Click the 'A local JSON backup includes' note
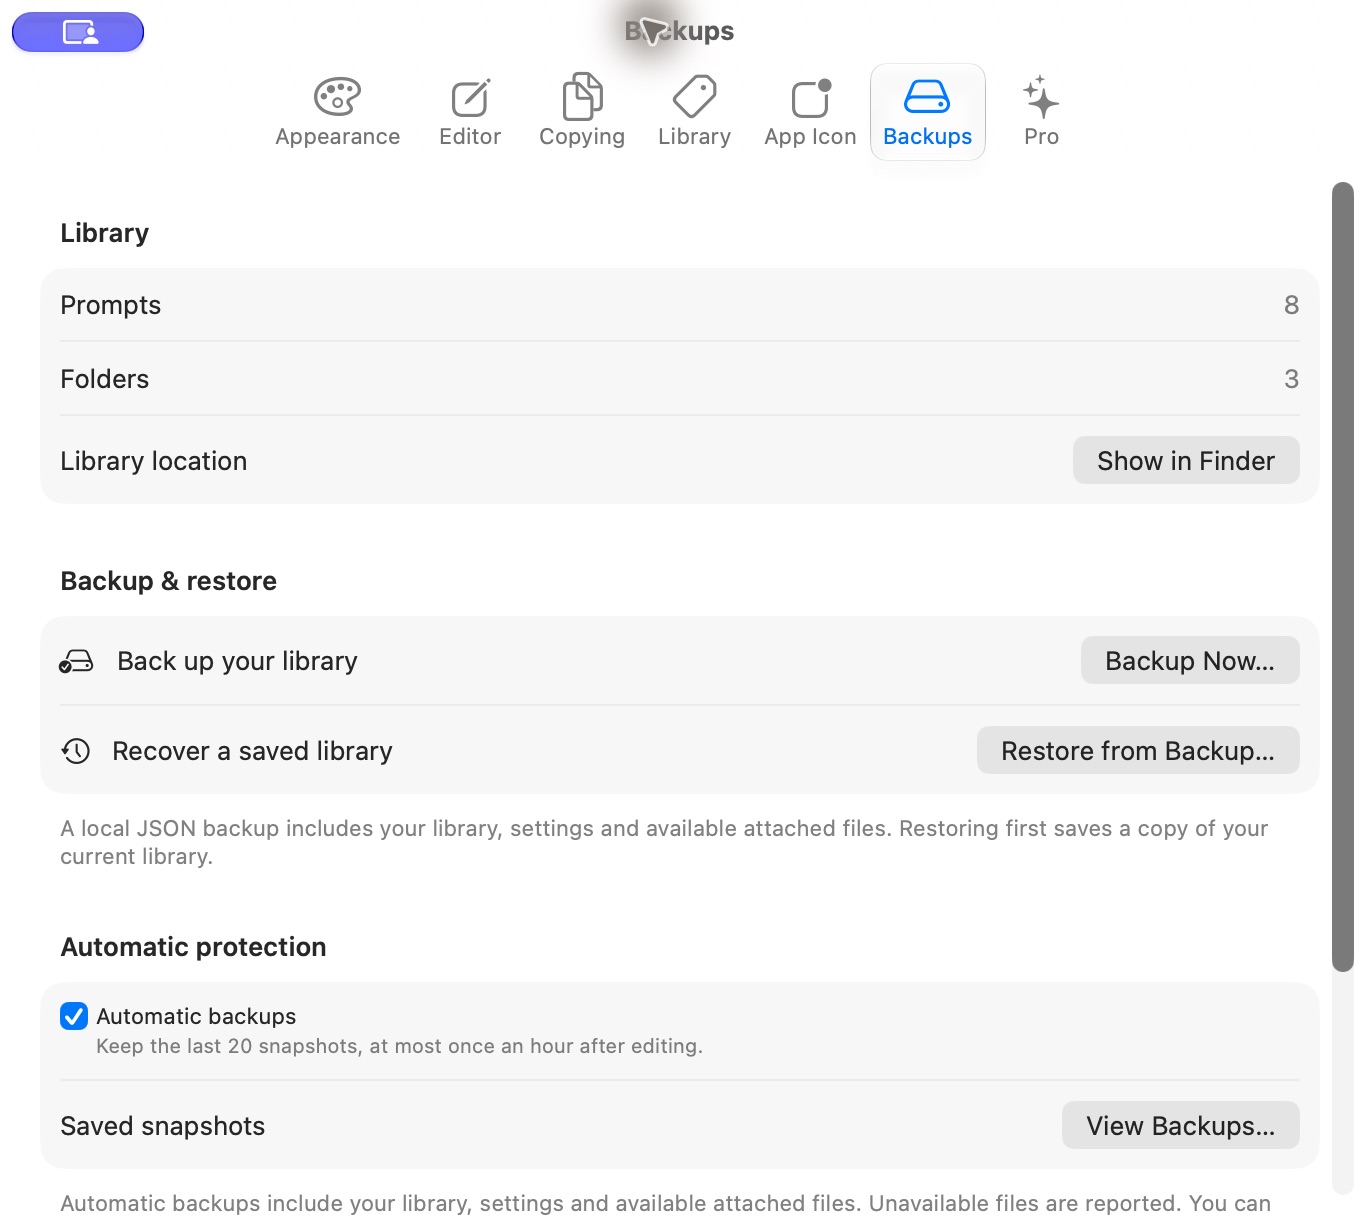 pos(664,842)
